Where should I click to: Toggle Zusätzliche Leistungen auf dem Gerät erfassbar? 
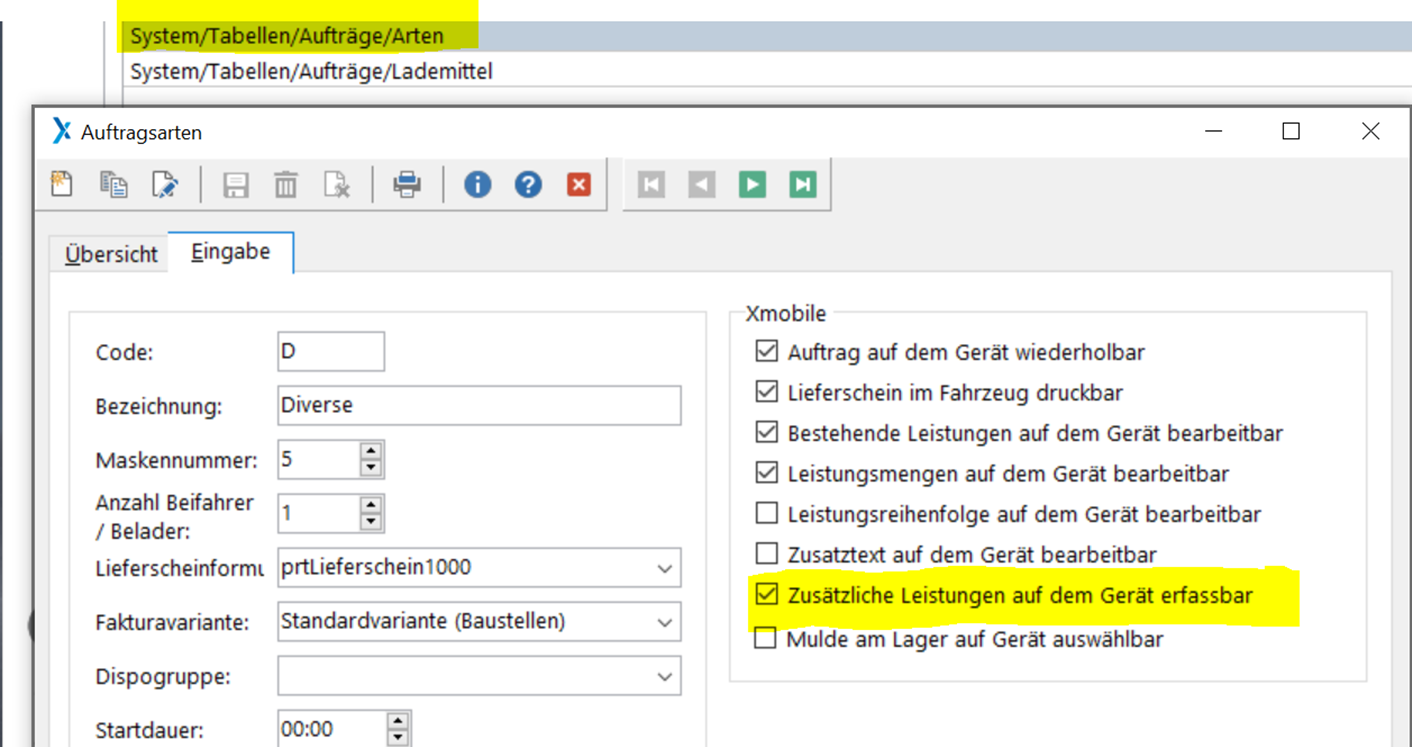tap(767, 595)
